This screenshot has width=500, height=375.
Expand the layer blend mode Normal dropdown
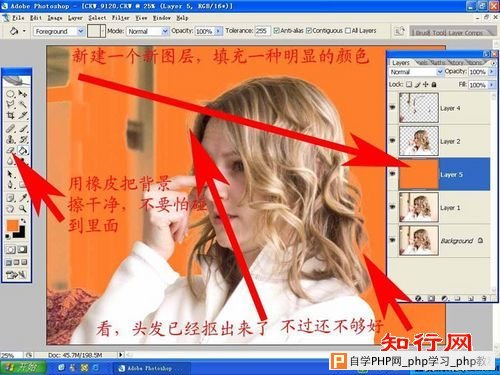(x=416, y=72)
